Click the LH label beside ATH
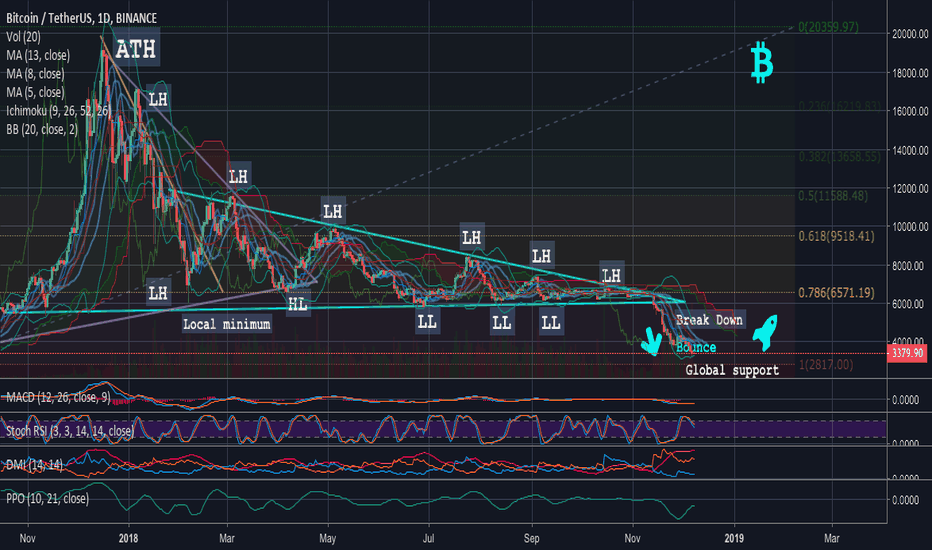The width and height of the screenshot is (932, 550). click(158, 99)
